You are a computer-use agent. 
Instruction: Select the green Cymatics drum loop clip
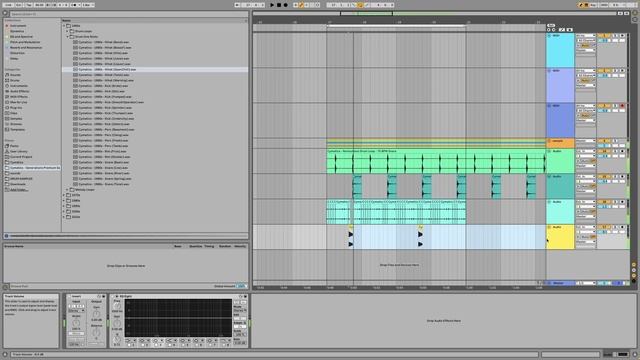pyautogui.click(x=436, y=161)
